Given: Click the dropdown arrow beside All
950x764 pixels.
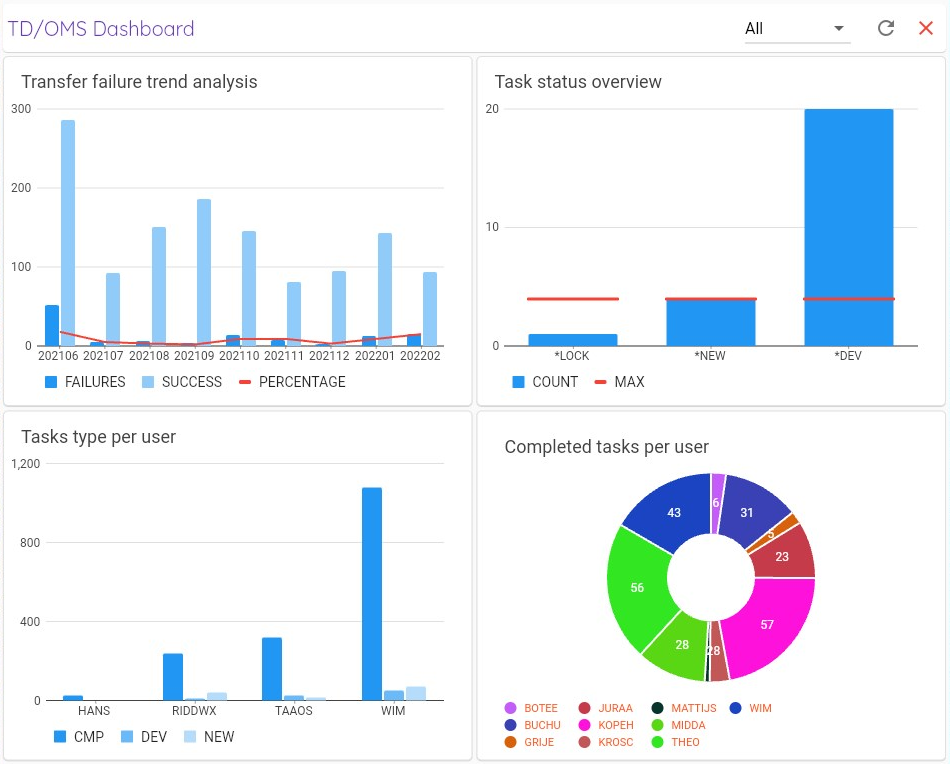Looking at the screenshot, I should pos(838,28).
